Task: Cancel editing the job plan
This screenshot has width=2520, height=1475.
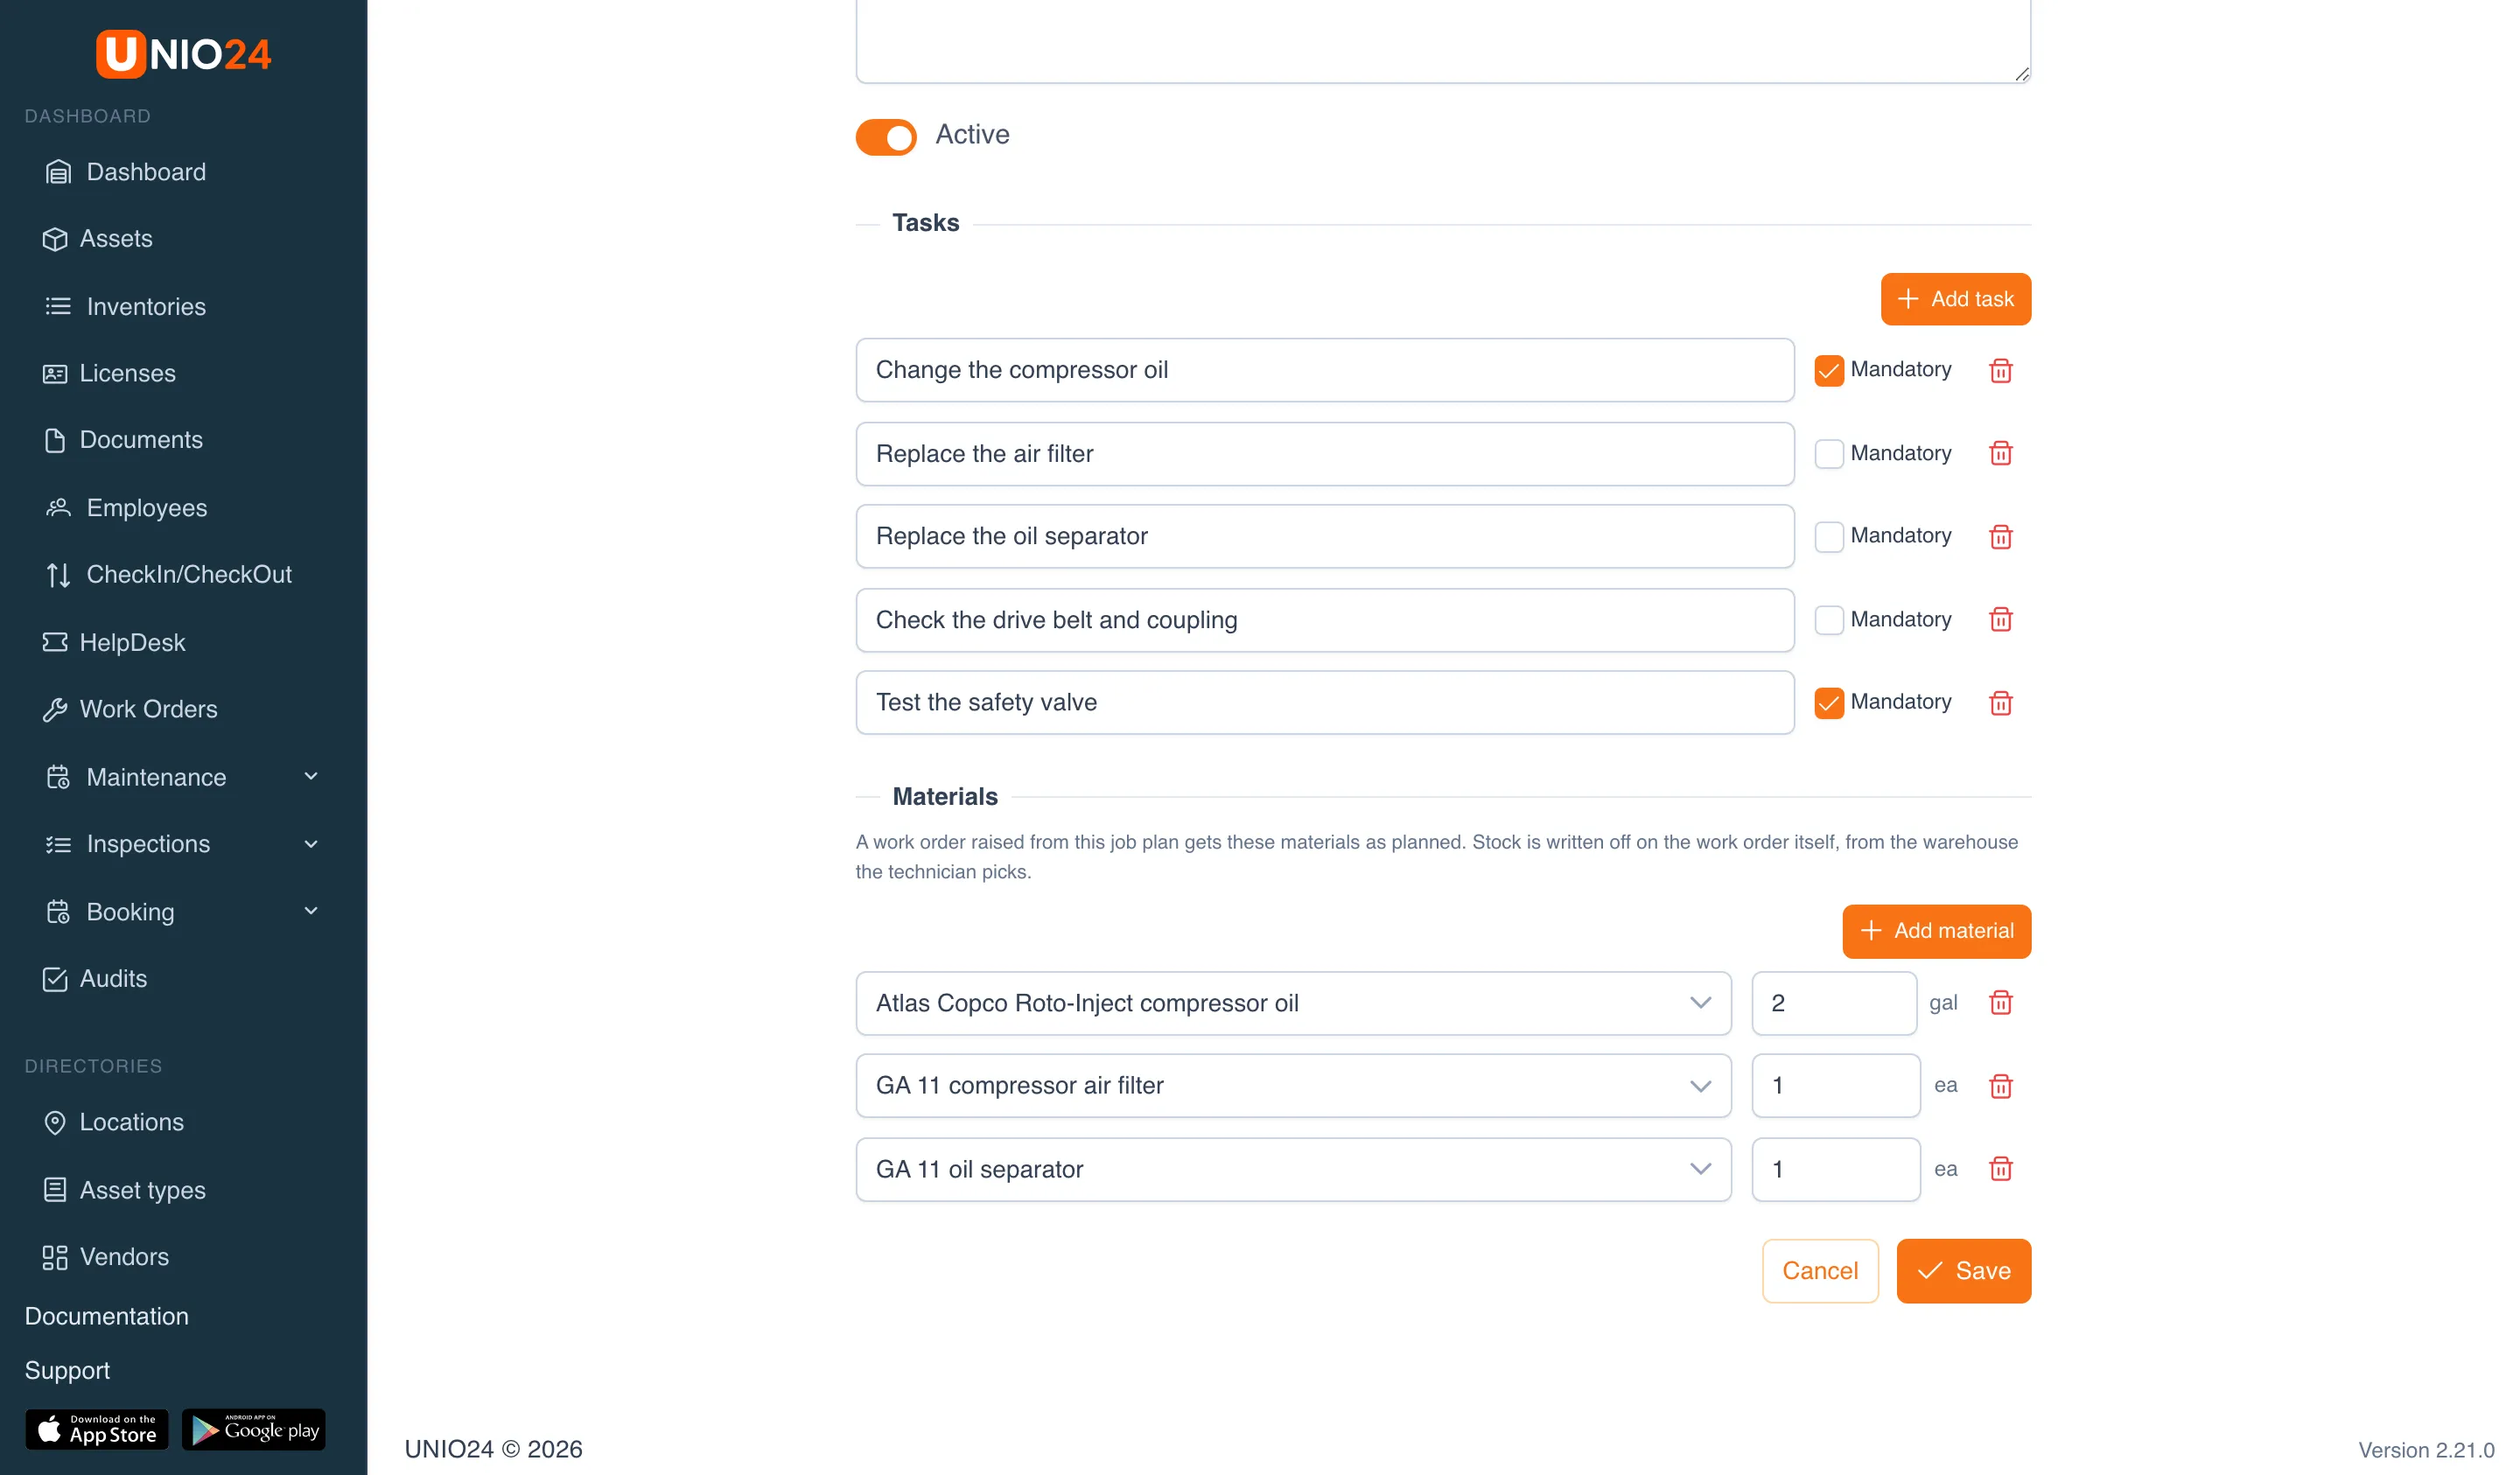Action: coord(1820,1271)
